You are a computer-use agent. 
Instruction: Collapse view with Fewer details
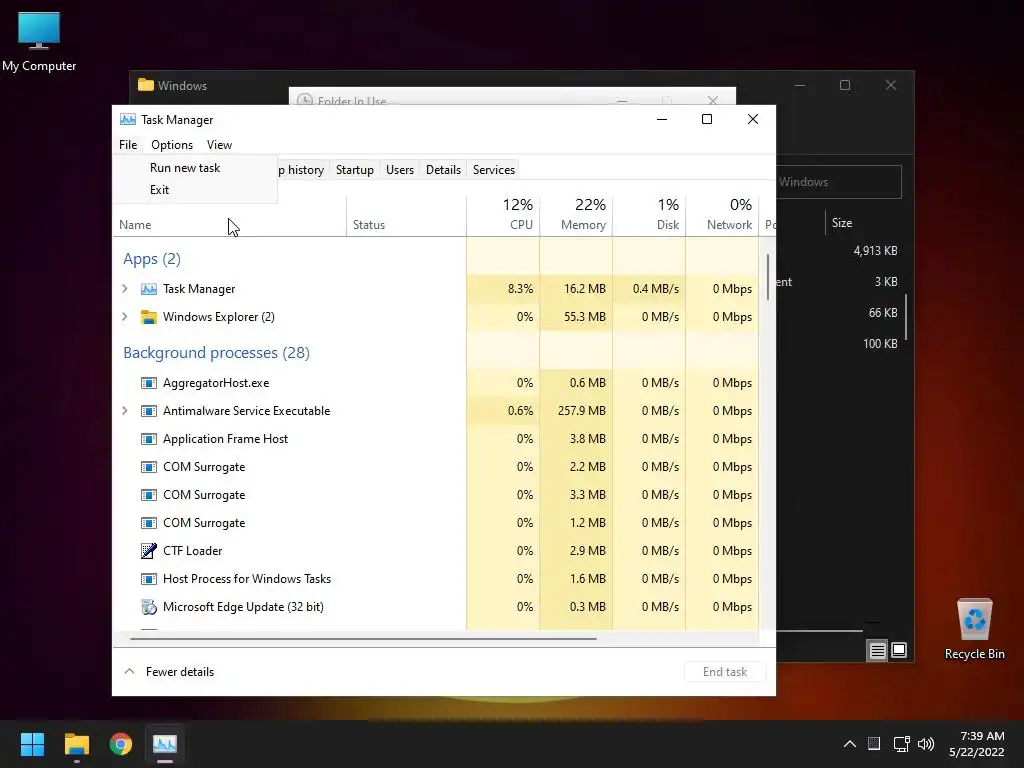point(169,671)
